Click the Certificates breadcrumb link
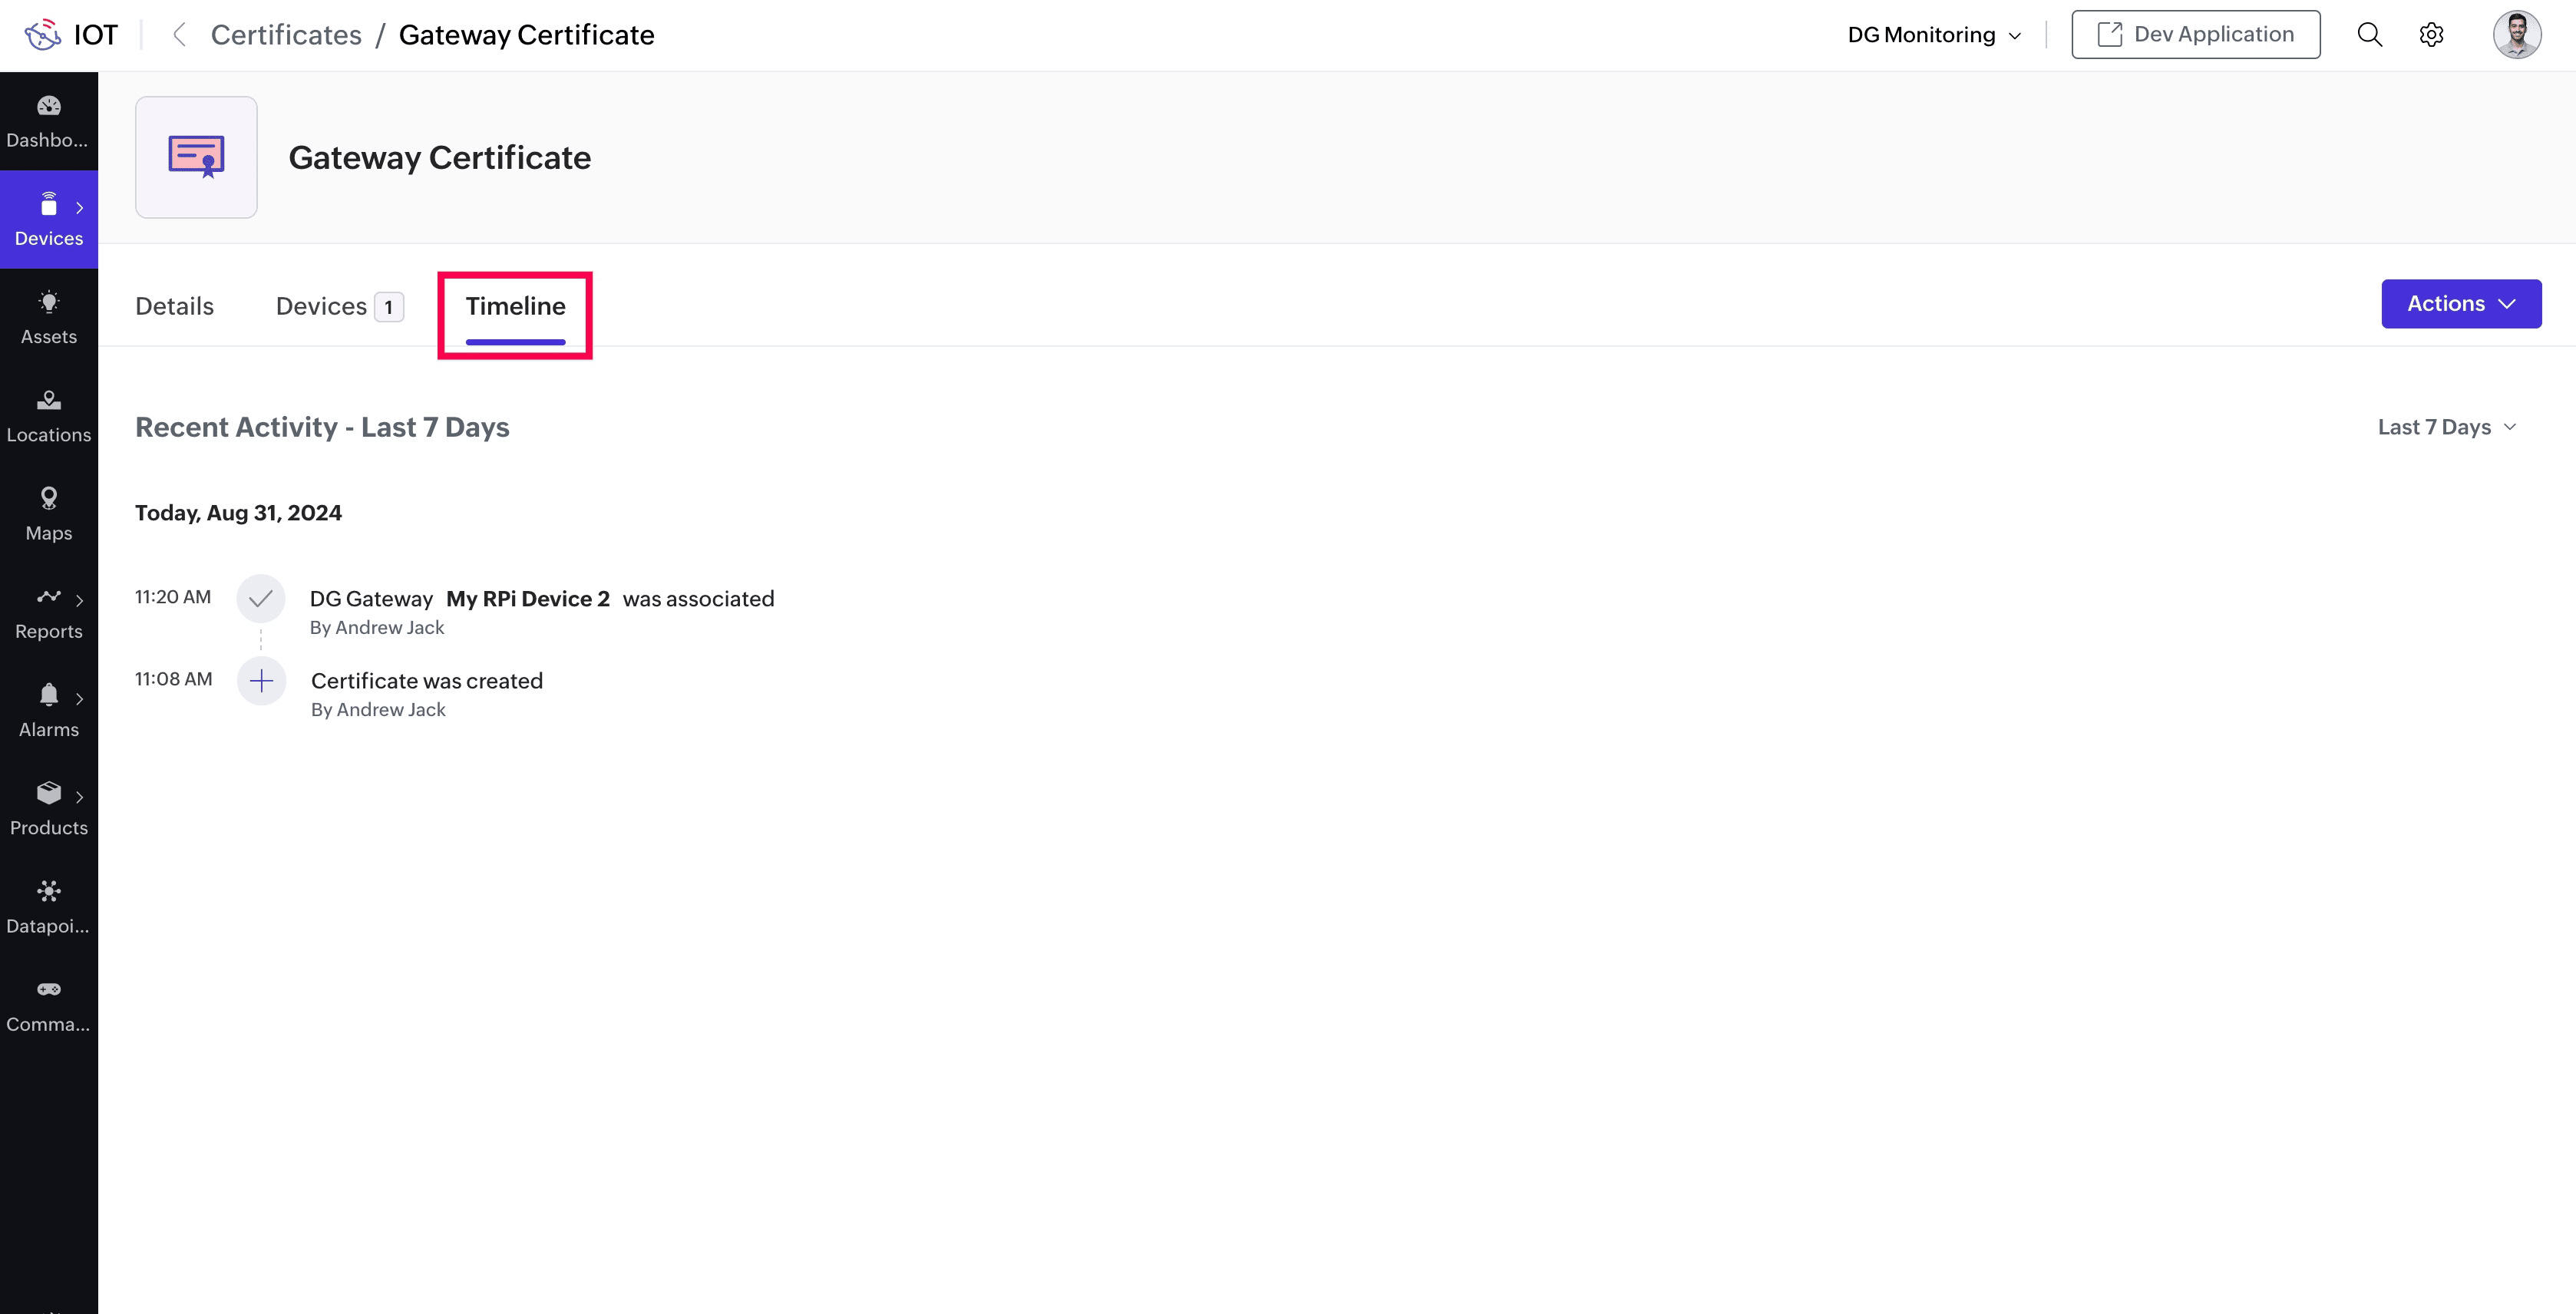Screen dimensions: 2576x1314 tap(286, 35)
